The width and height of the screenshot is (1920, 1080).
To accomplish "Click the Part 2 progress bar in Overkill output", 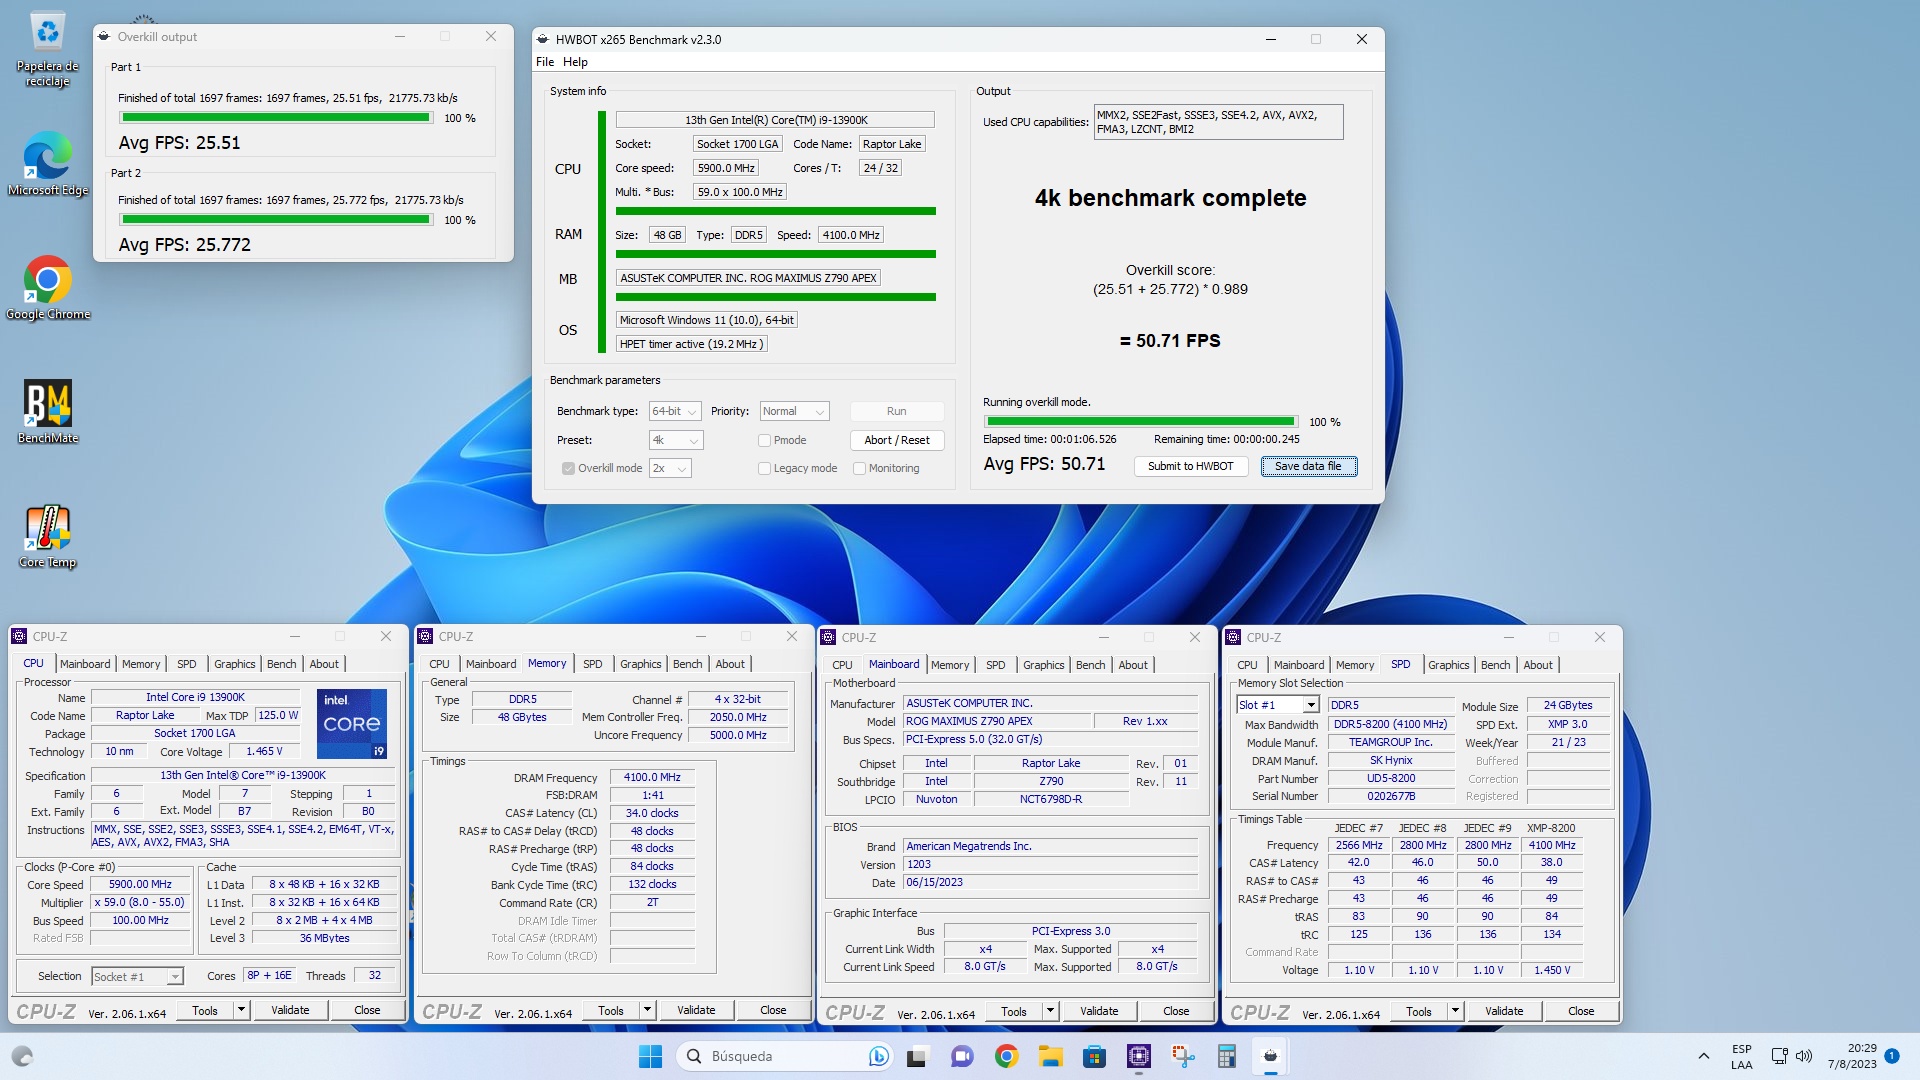I will point(275,220).
